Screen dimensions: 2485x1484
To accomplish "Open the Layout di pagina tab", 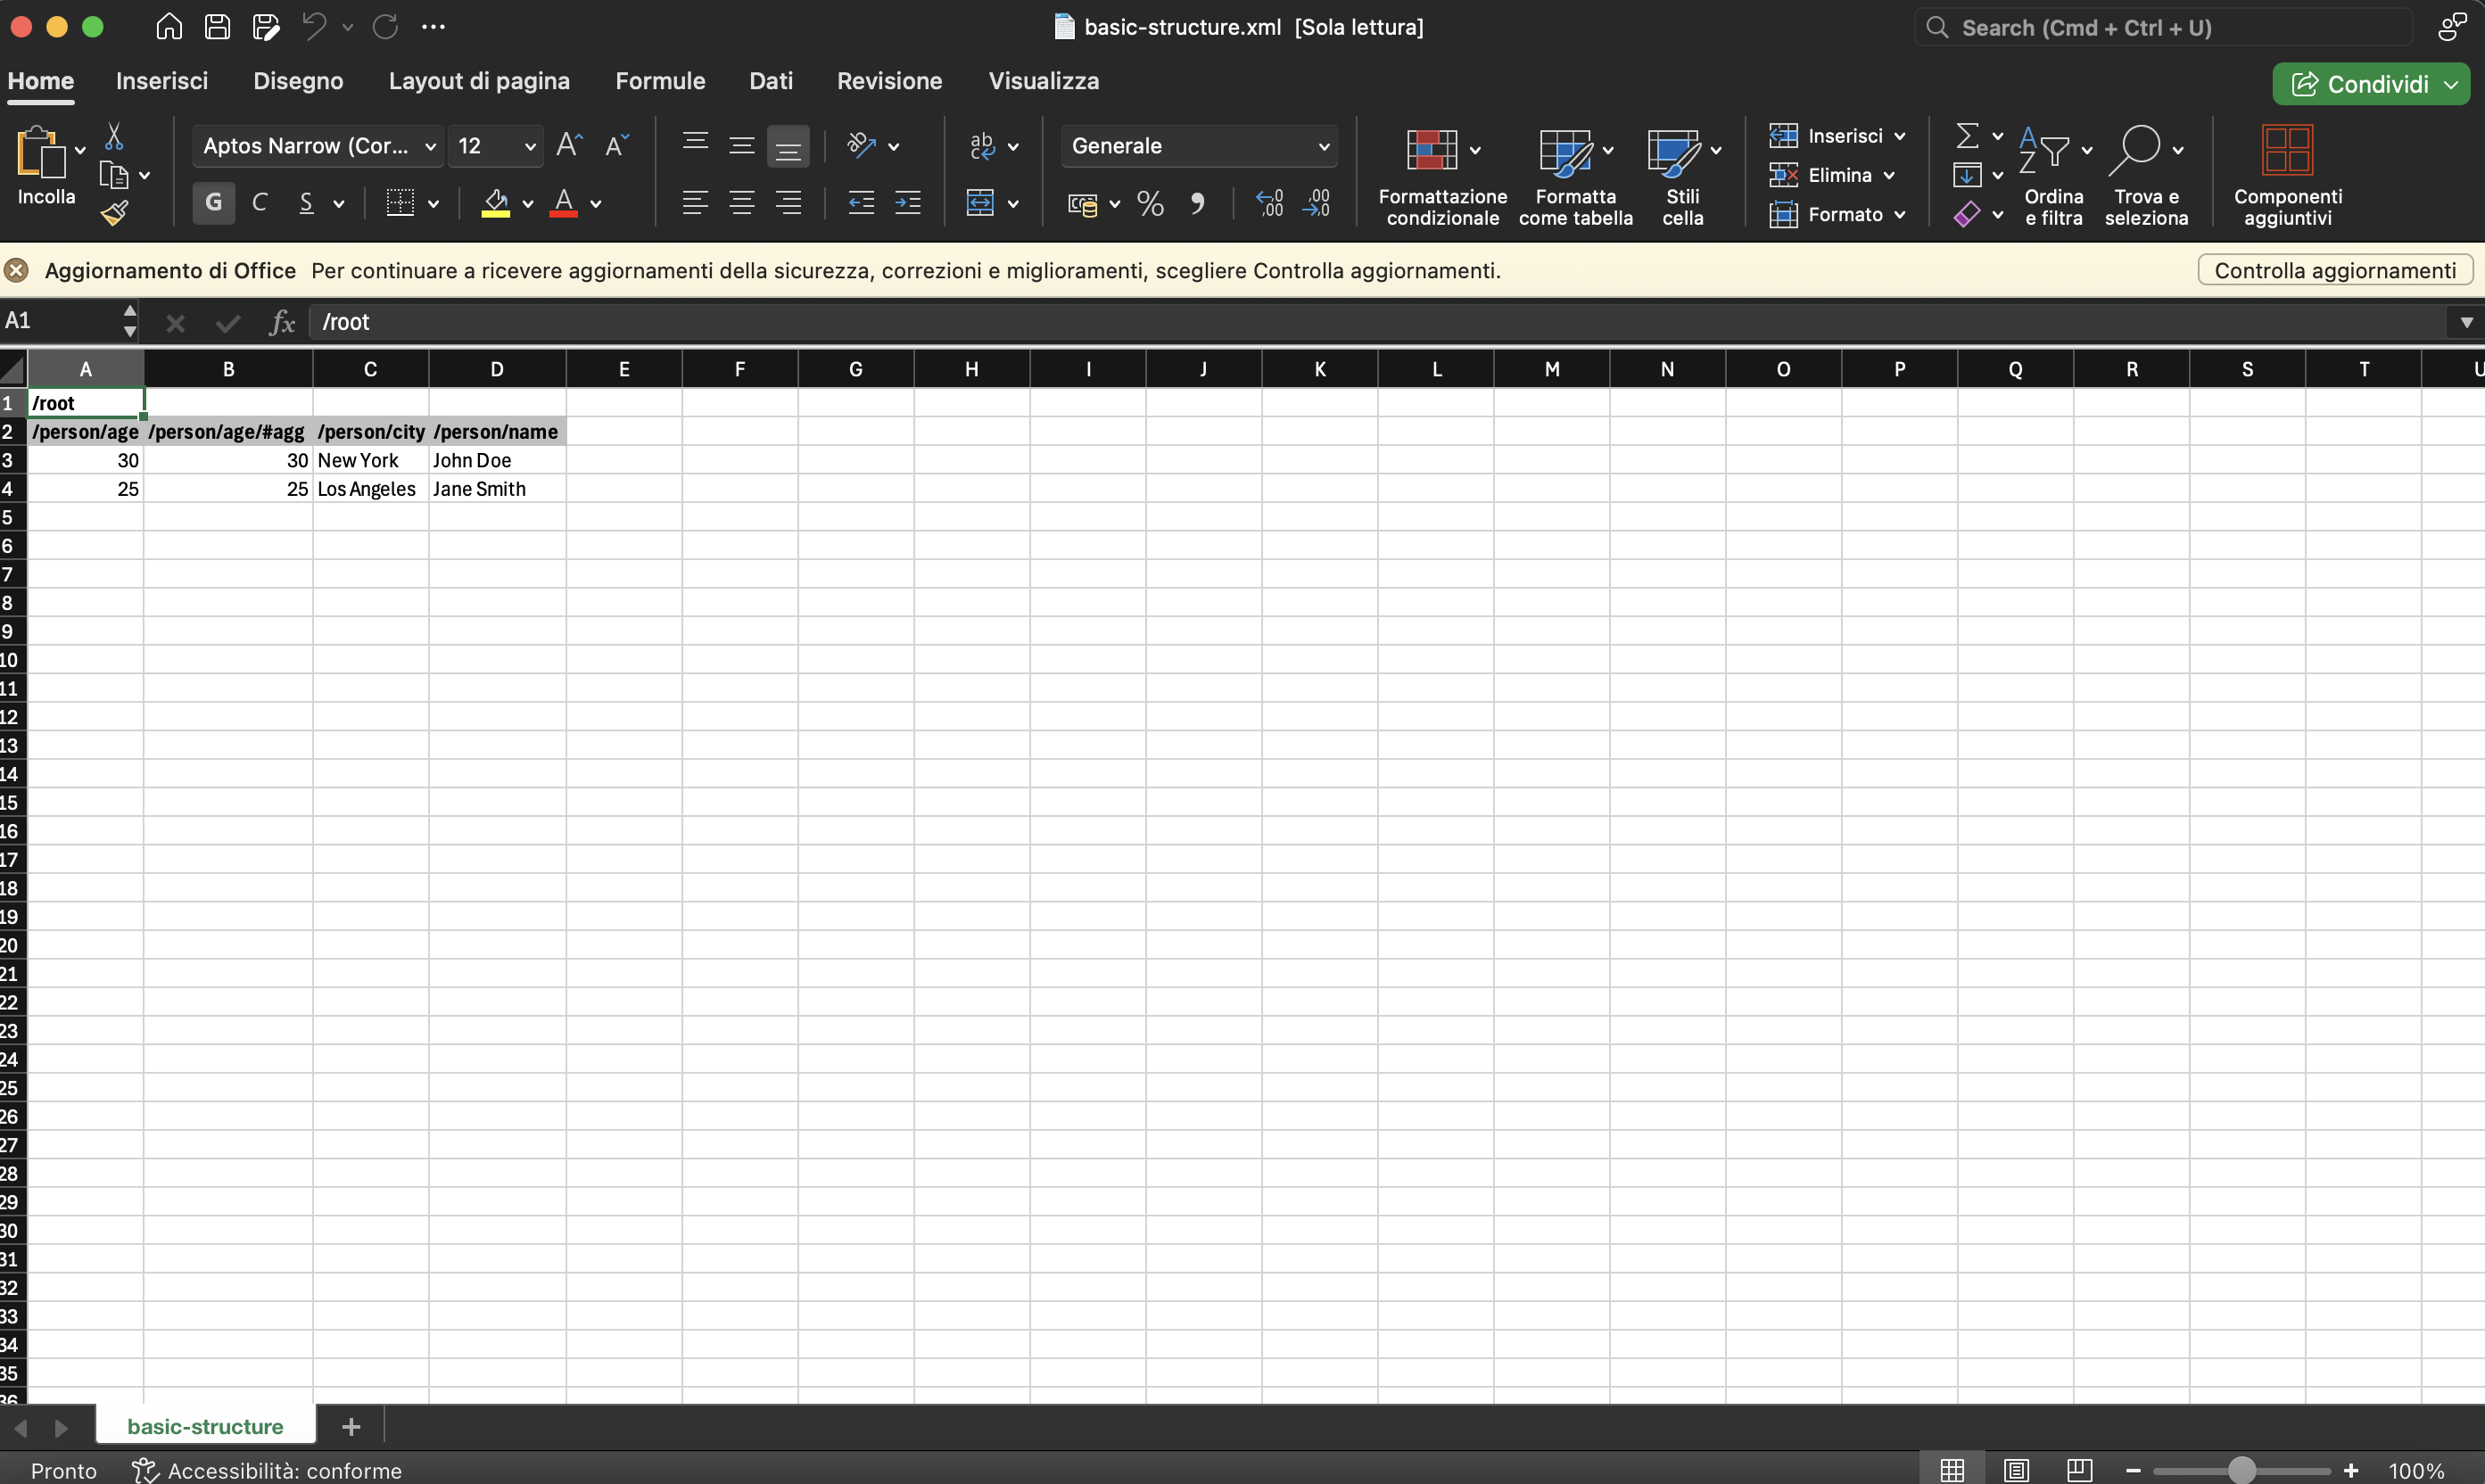I will pos(479,81).
